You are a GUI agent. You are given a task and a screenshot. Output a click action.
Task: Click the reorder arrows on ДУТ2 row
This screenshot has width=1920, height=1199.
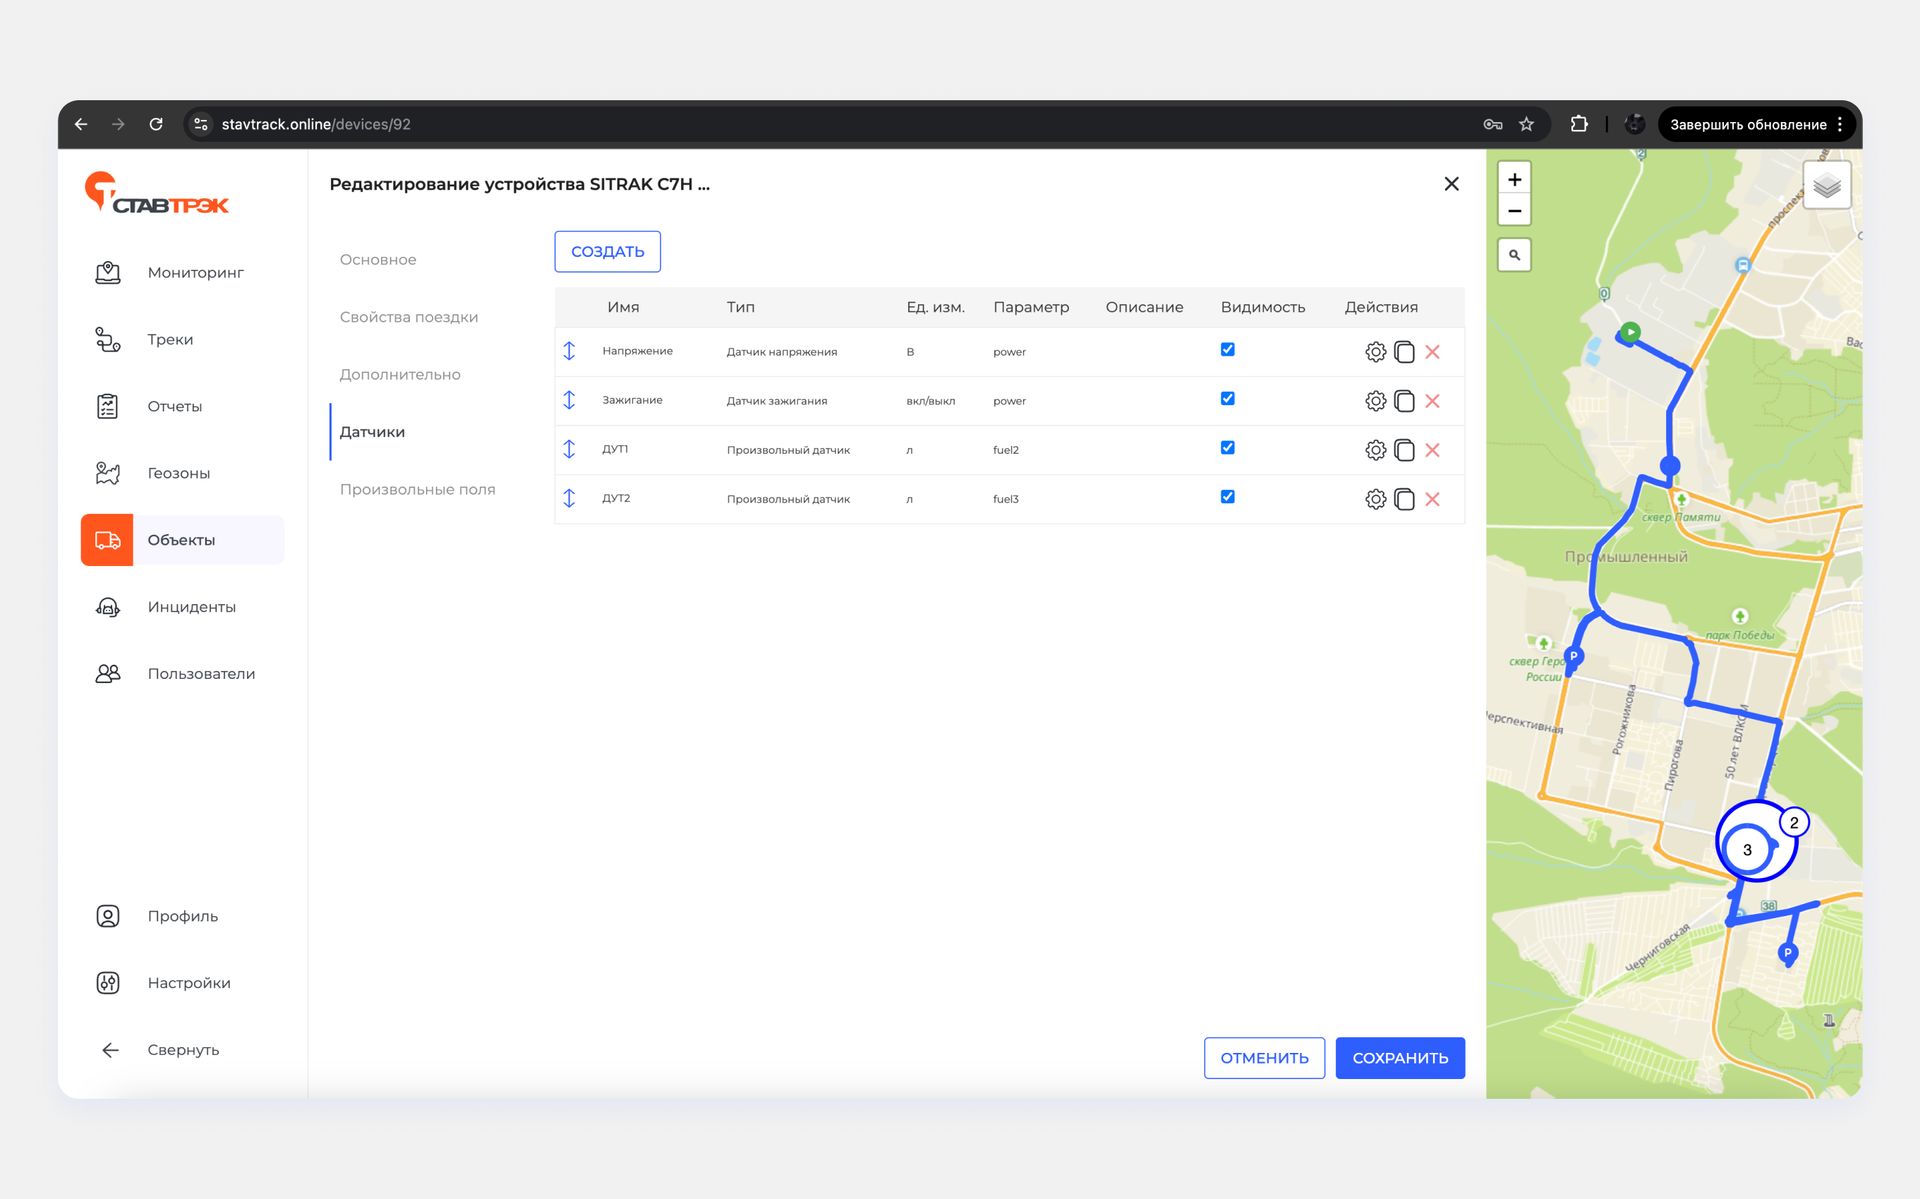coord(569,498)
